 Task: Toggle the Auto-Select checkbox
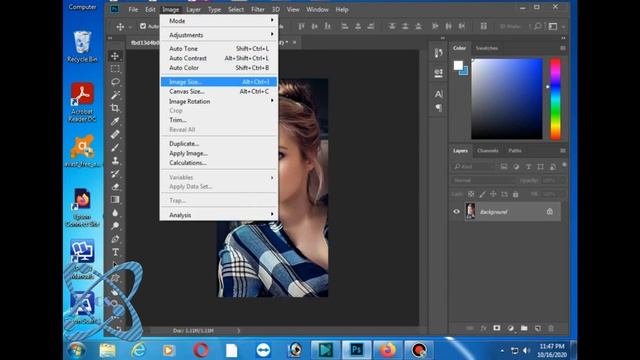pos(143,26)
